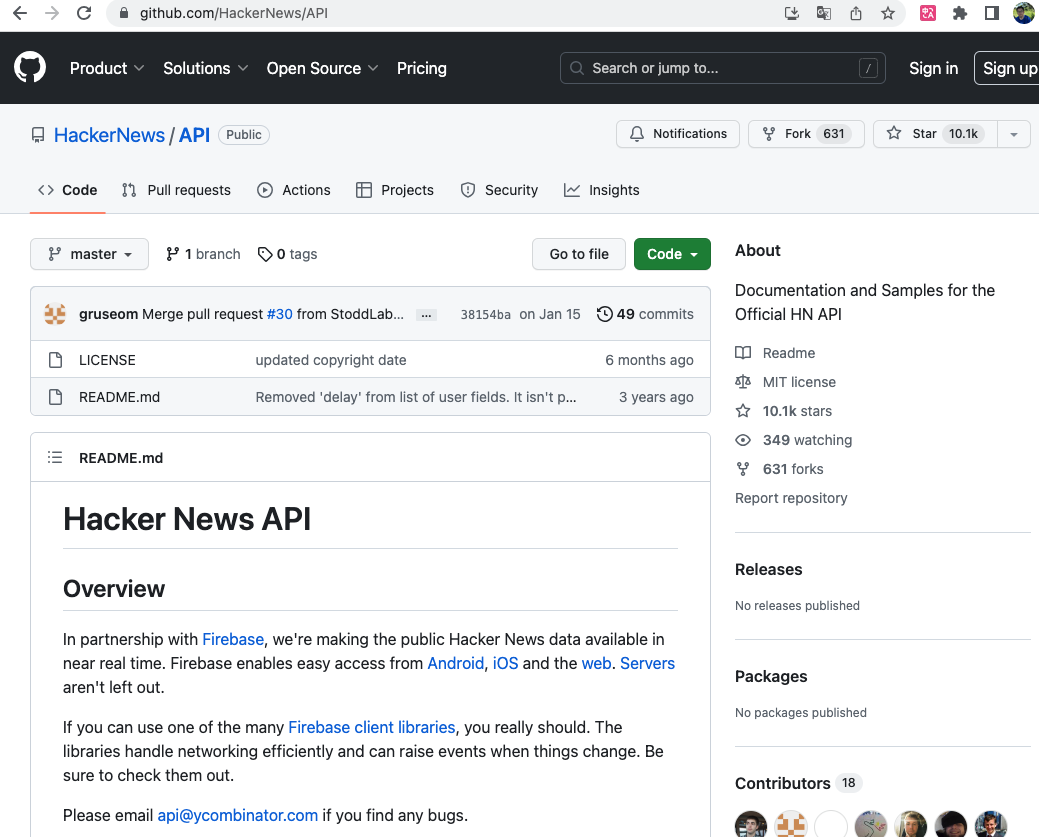Switch to the Pull requests tab

tap(176, 190)
